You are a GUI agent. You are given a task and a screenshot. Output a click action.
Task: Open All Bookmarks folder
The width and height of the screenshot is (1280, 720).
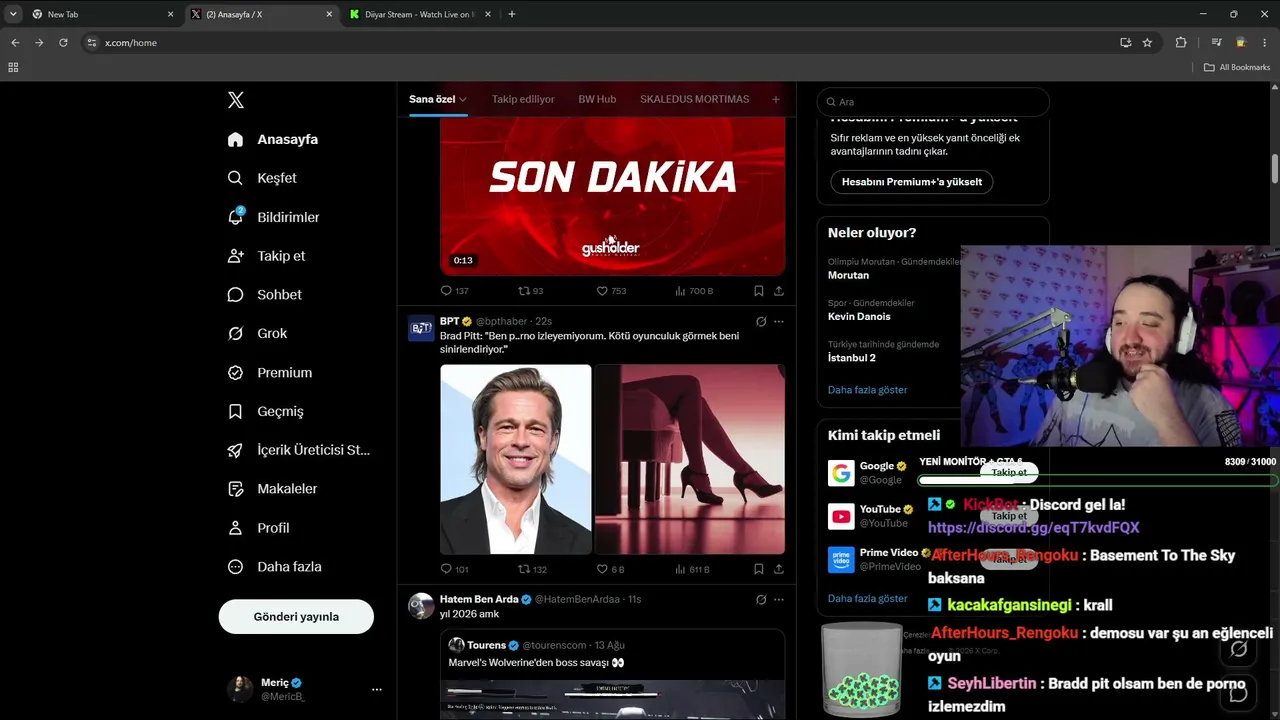[x=1236, y=67]
